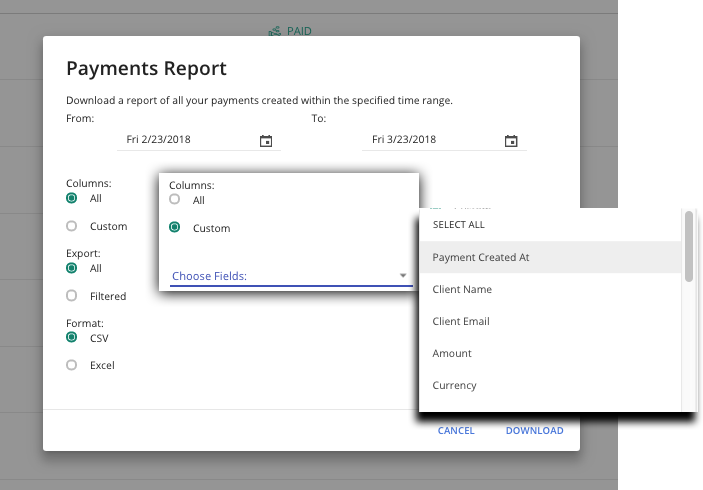Select the Custom columns radio in main dialog
This screenshot has width=703, height=490.
tap(71, 226)
